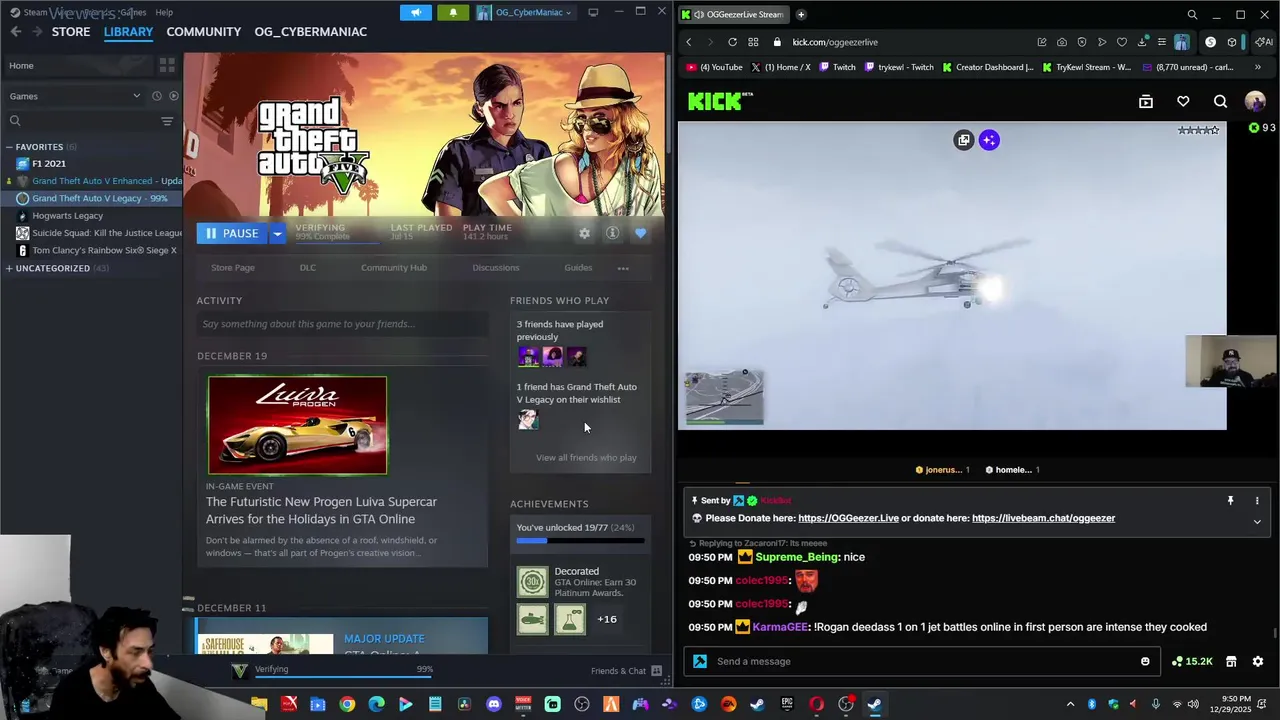Click Verifying download progress bar at bottom
1280x720 pixels.
click(343, 678)
